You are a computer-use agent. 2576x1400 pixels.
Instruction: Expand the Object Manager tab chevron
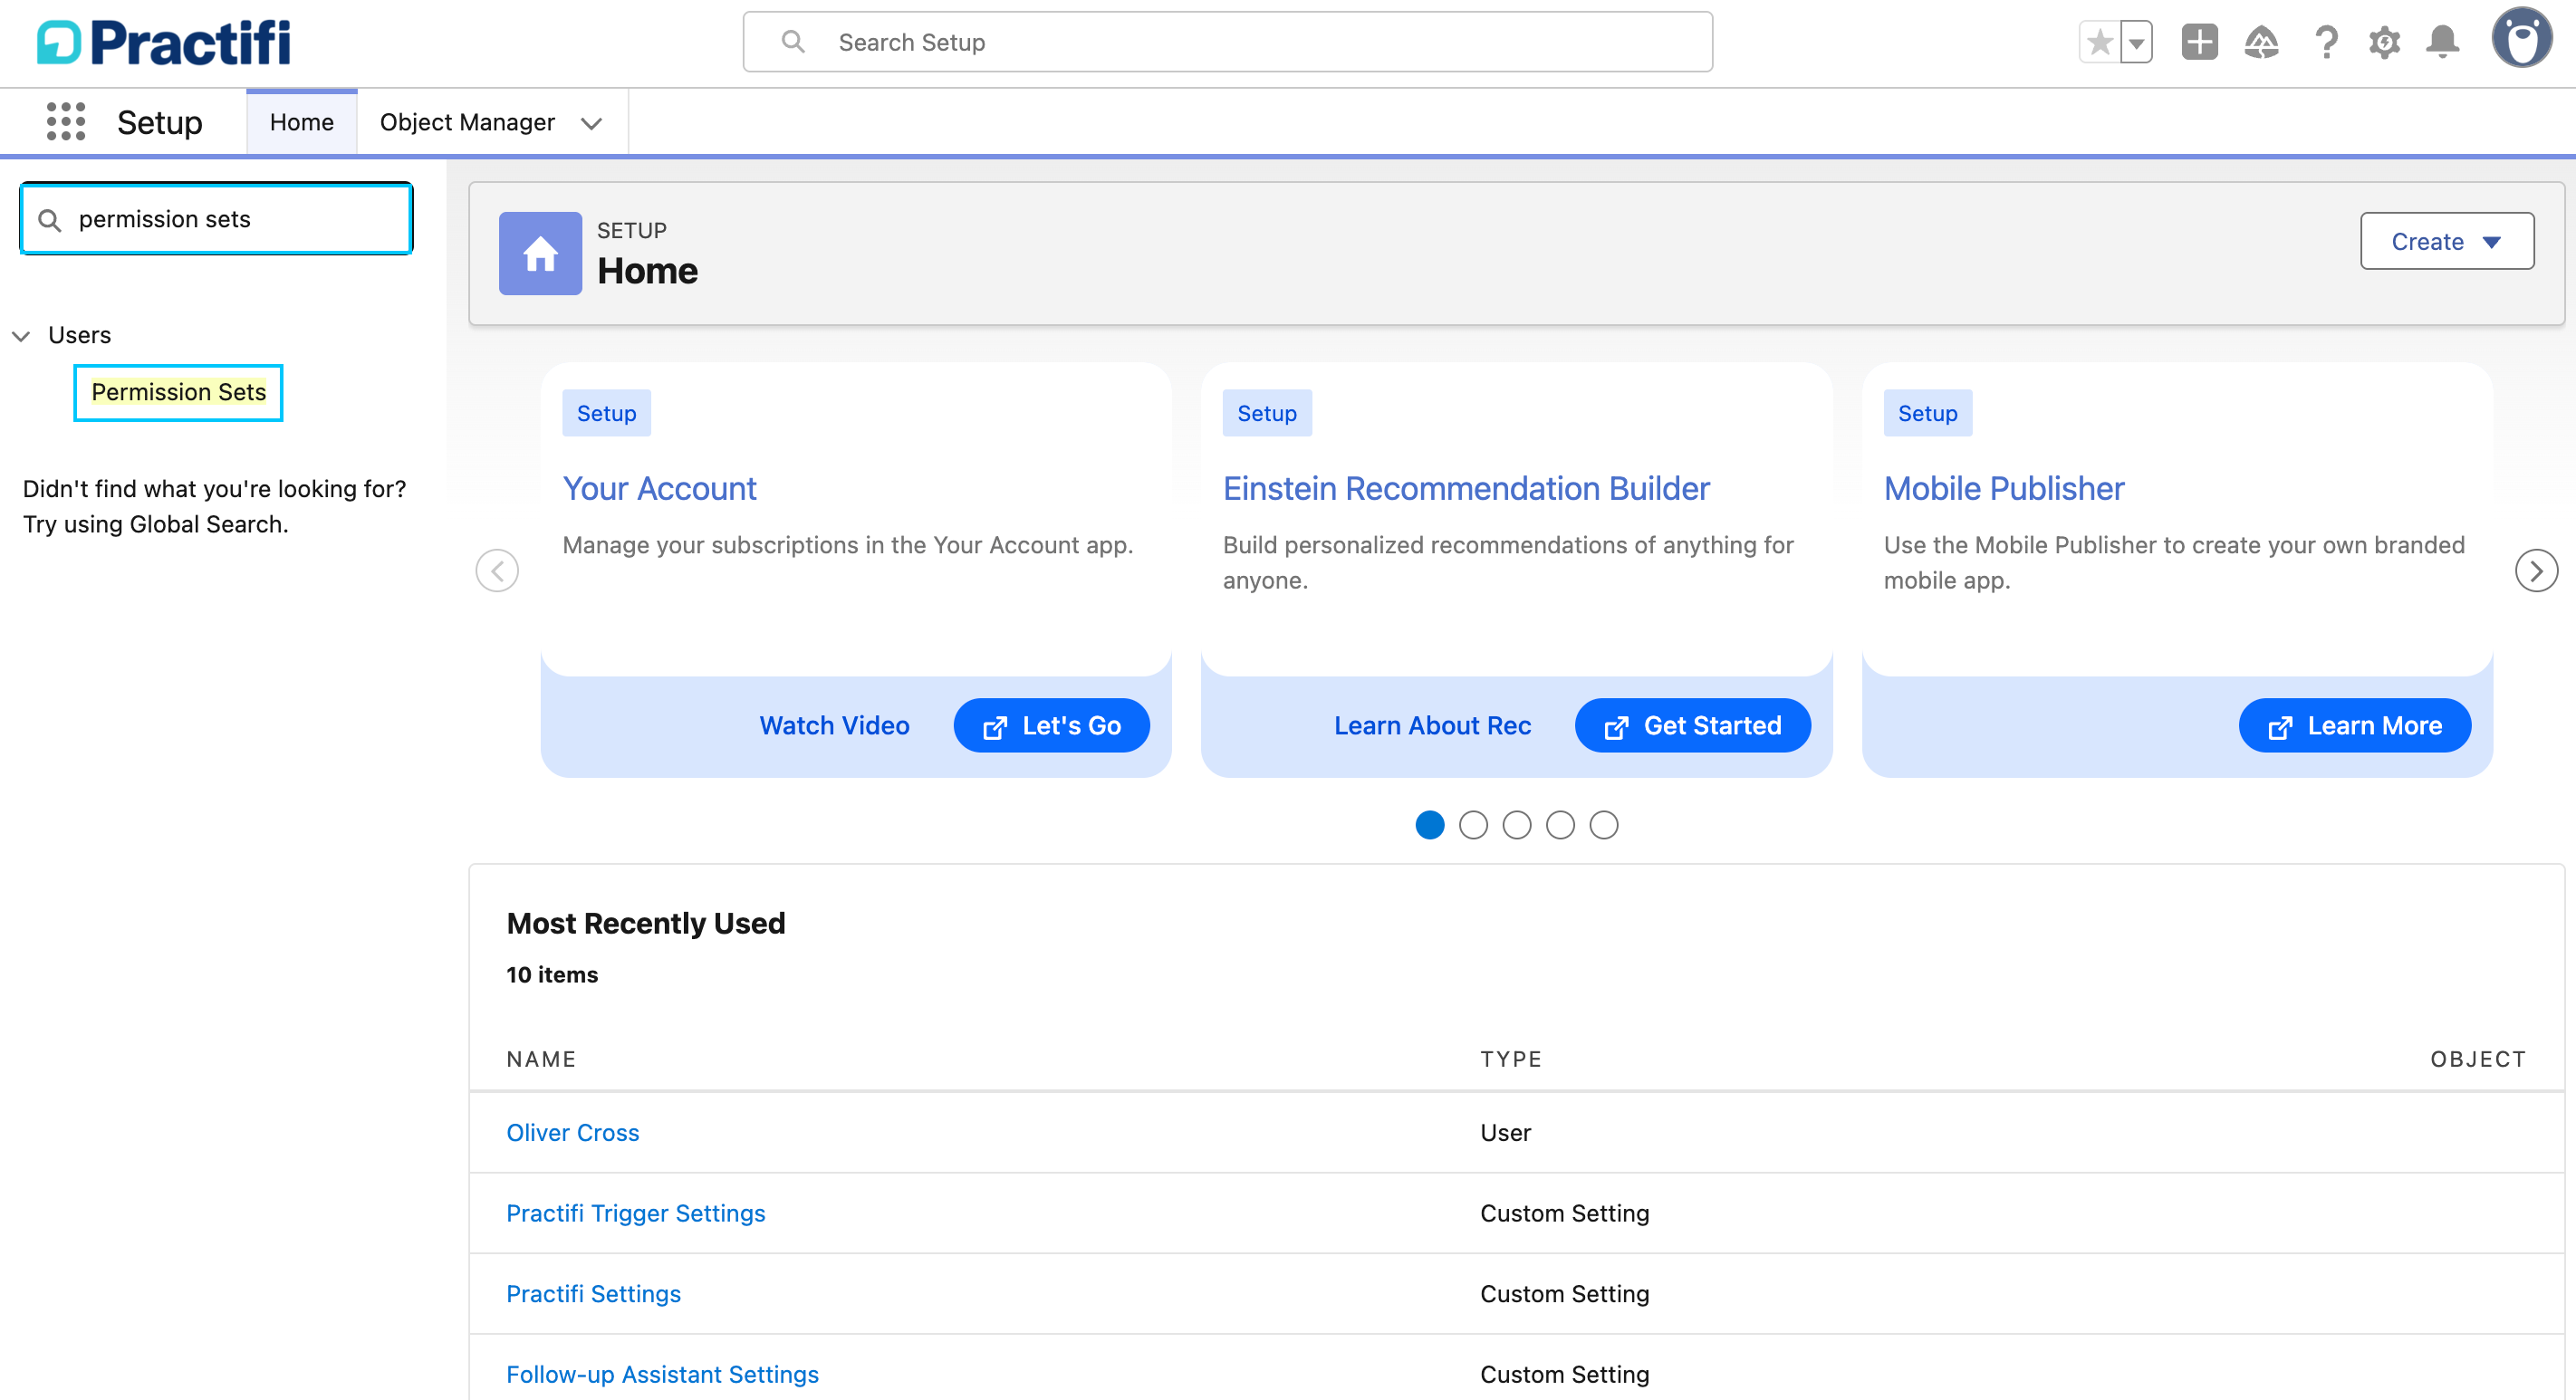592,123
